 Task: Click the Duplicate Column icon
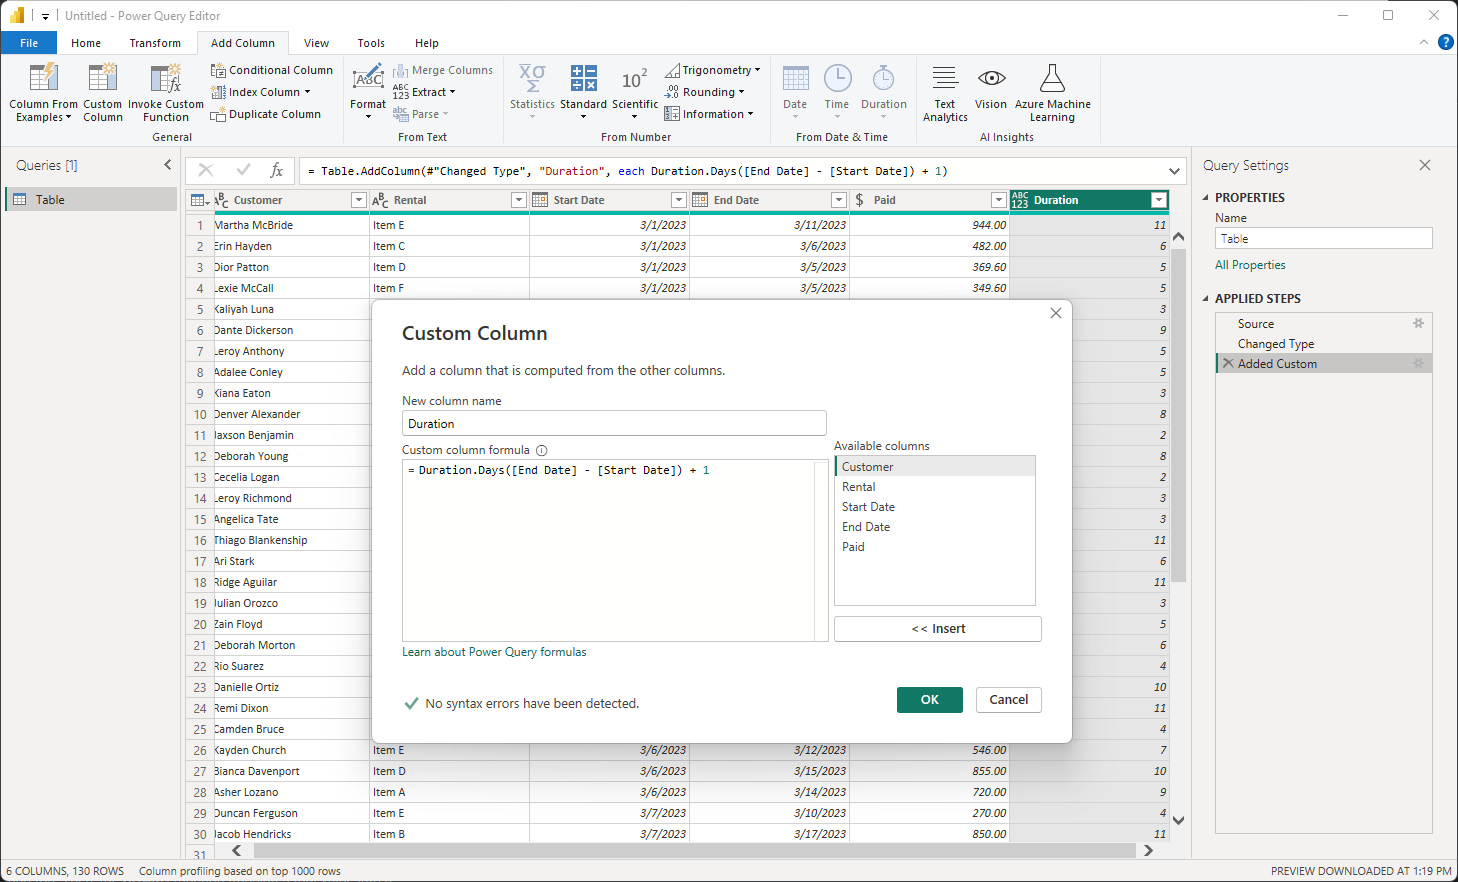218,115
